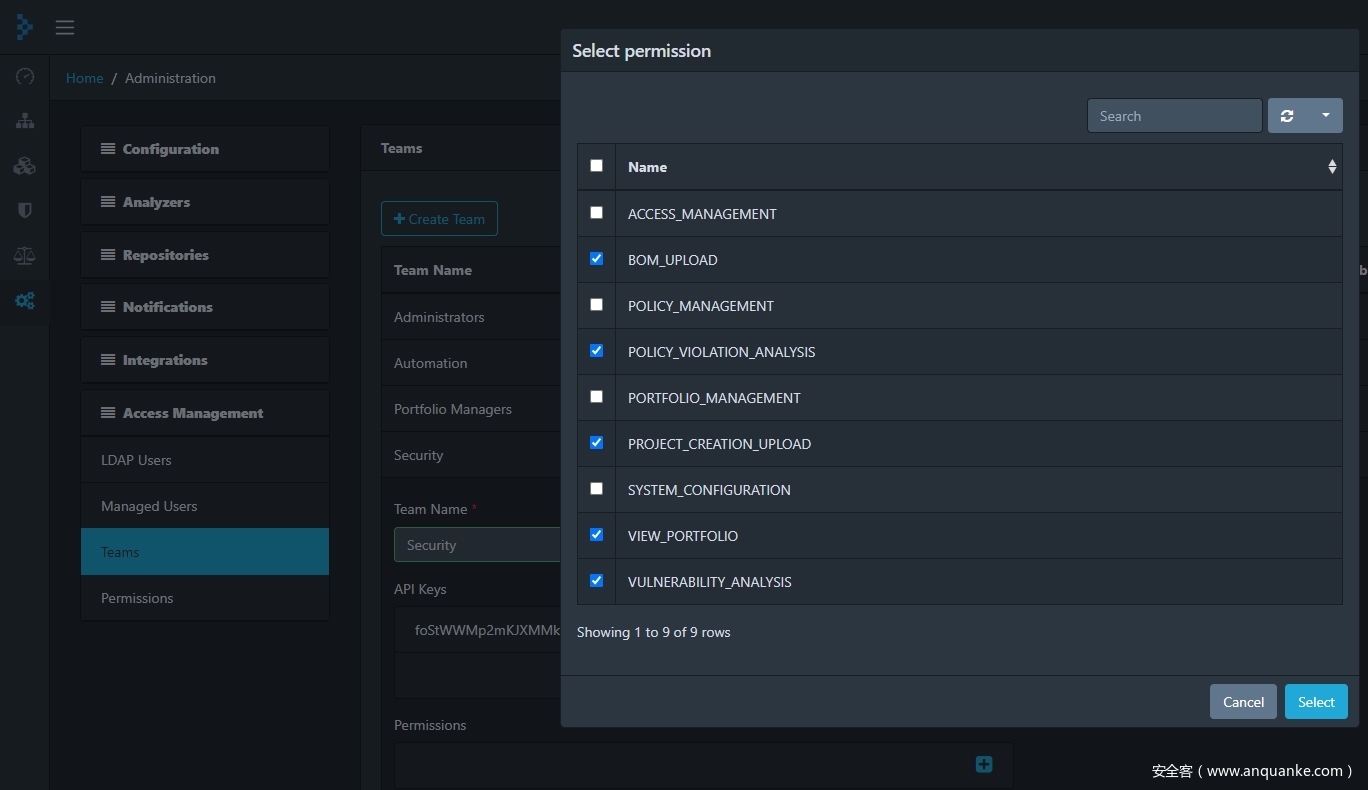Click the plus icon under Permissions
Screen dimensions: 1368x790
point(984,764)
